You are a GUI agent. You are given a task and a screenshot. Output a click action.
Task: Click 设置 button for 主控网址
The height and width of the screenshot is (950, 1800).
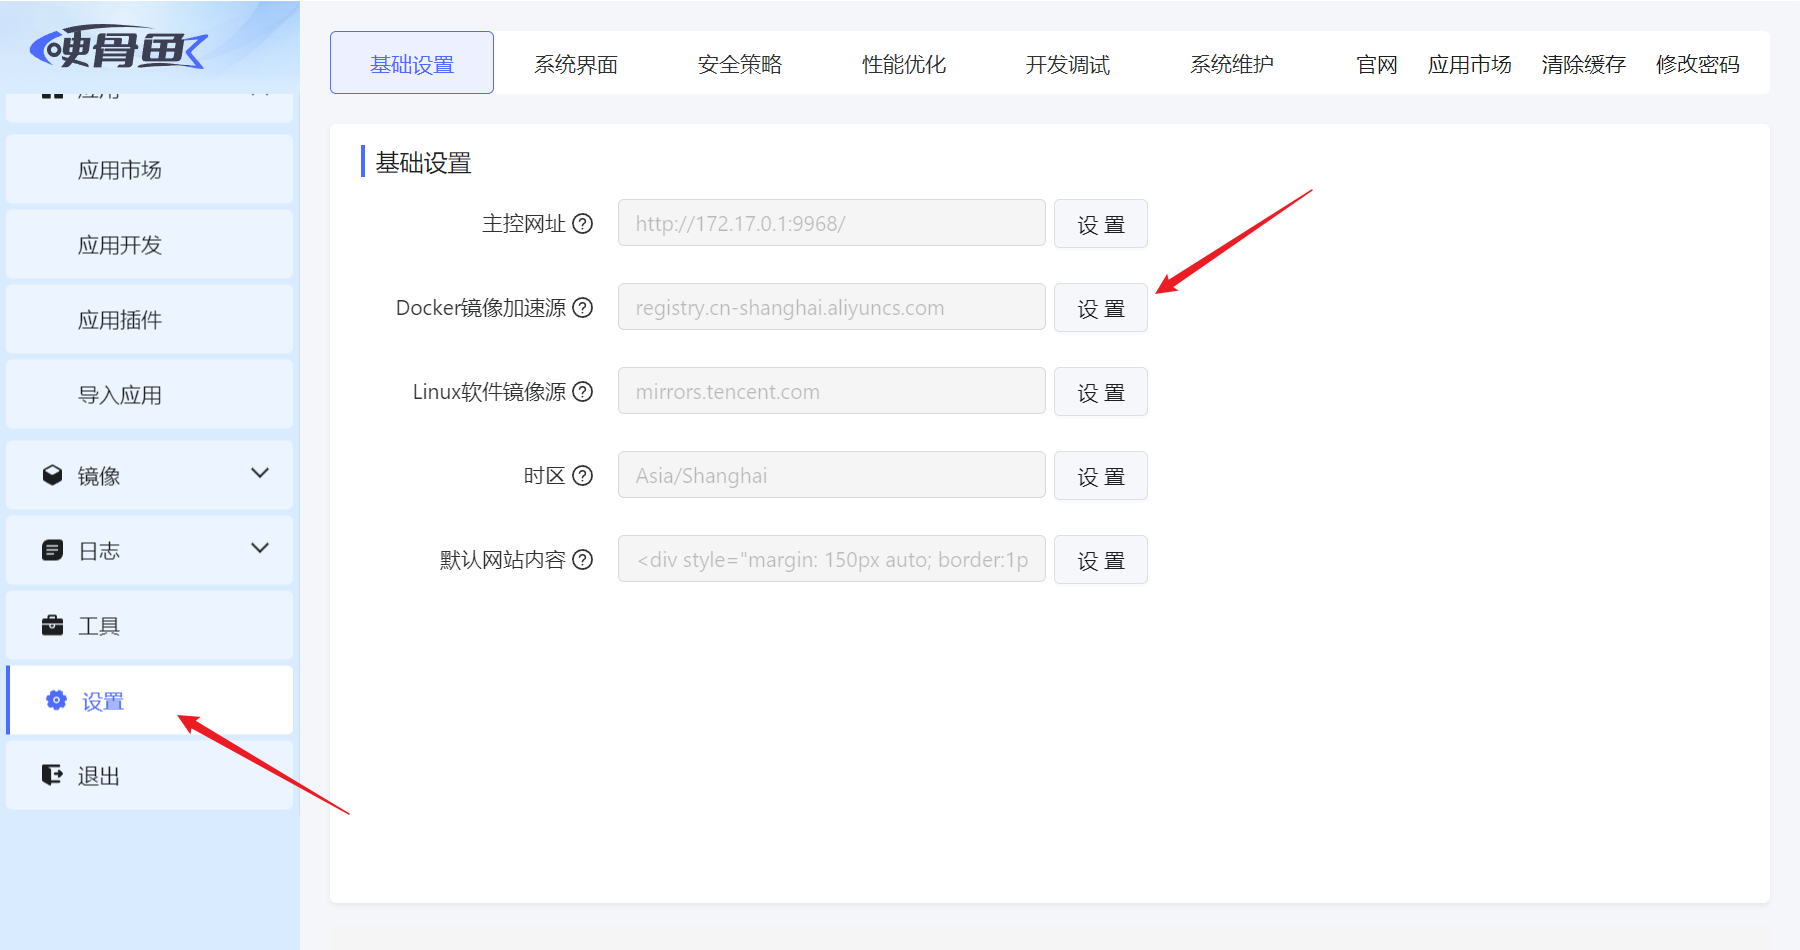(1101, 224)
